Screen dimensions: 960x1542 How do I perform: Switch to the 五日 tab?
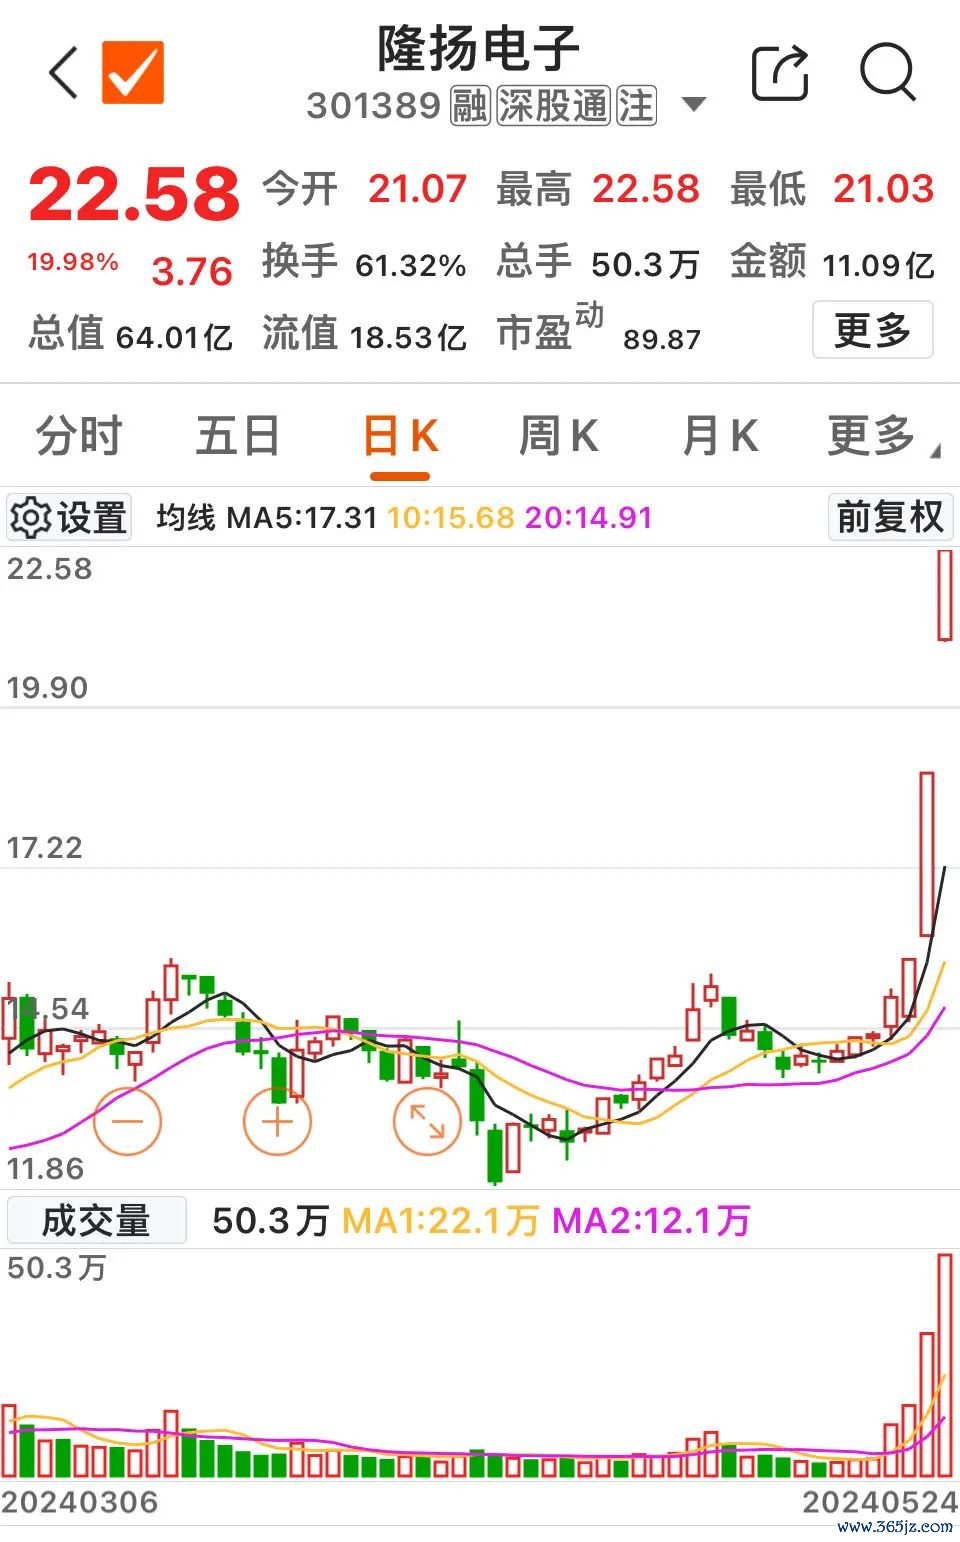point(237,436)
